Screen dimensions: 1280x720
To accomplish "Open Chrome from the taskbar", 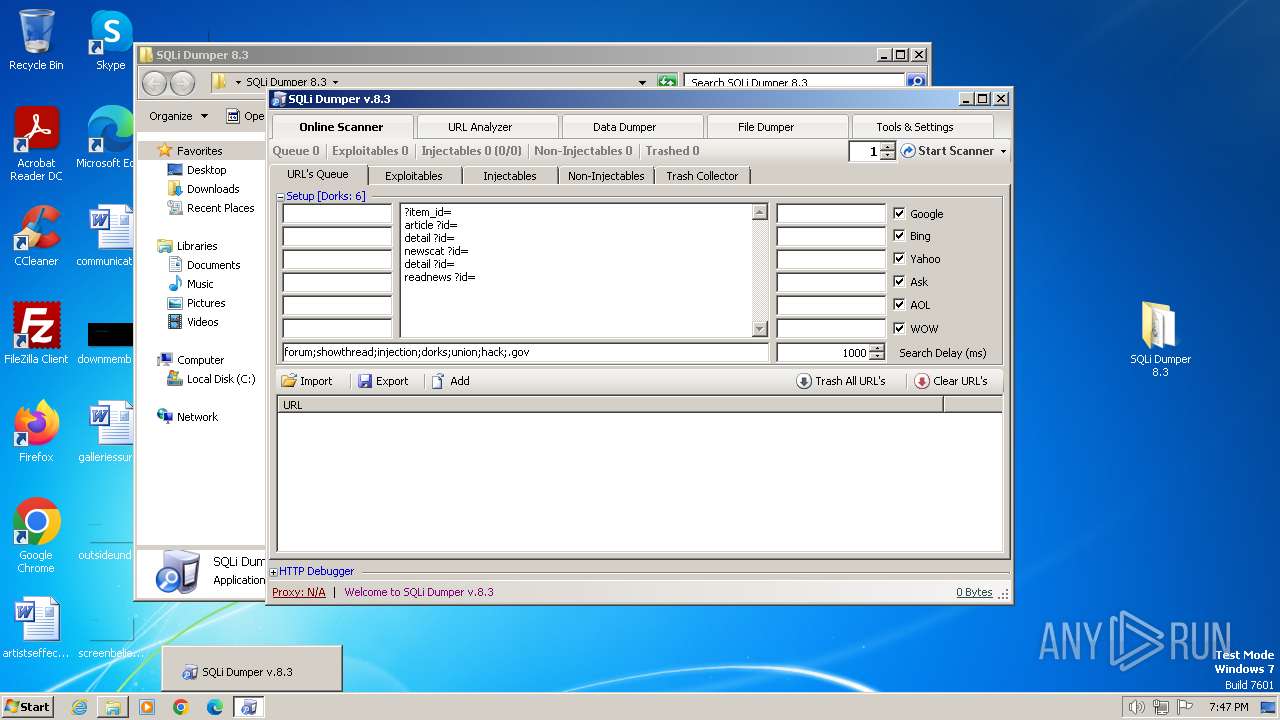I will [x=181, y=707].
